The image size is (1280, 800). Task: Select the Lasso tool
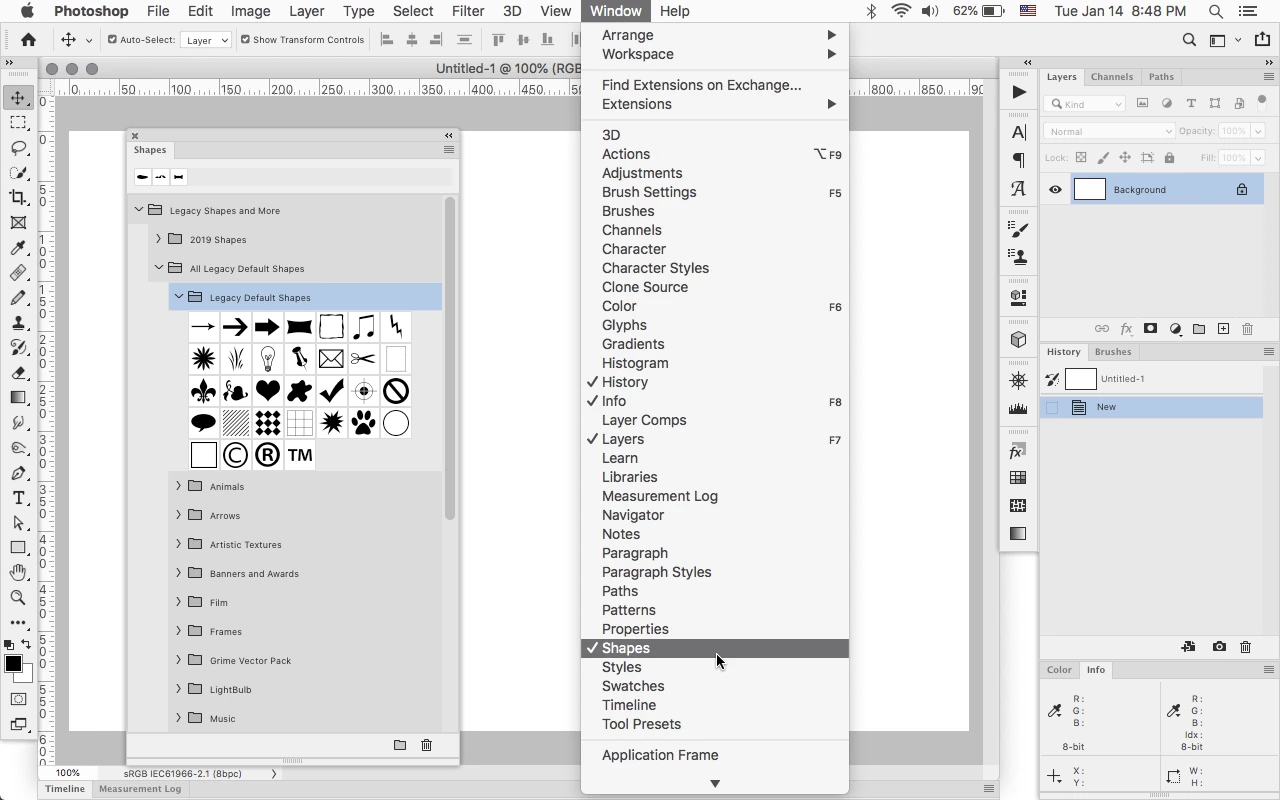(18, 148)
